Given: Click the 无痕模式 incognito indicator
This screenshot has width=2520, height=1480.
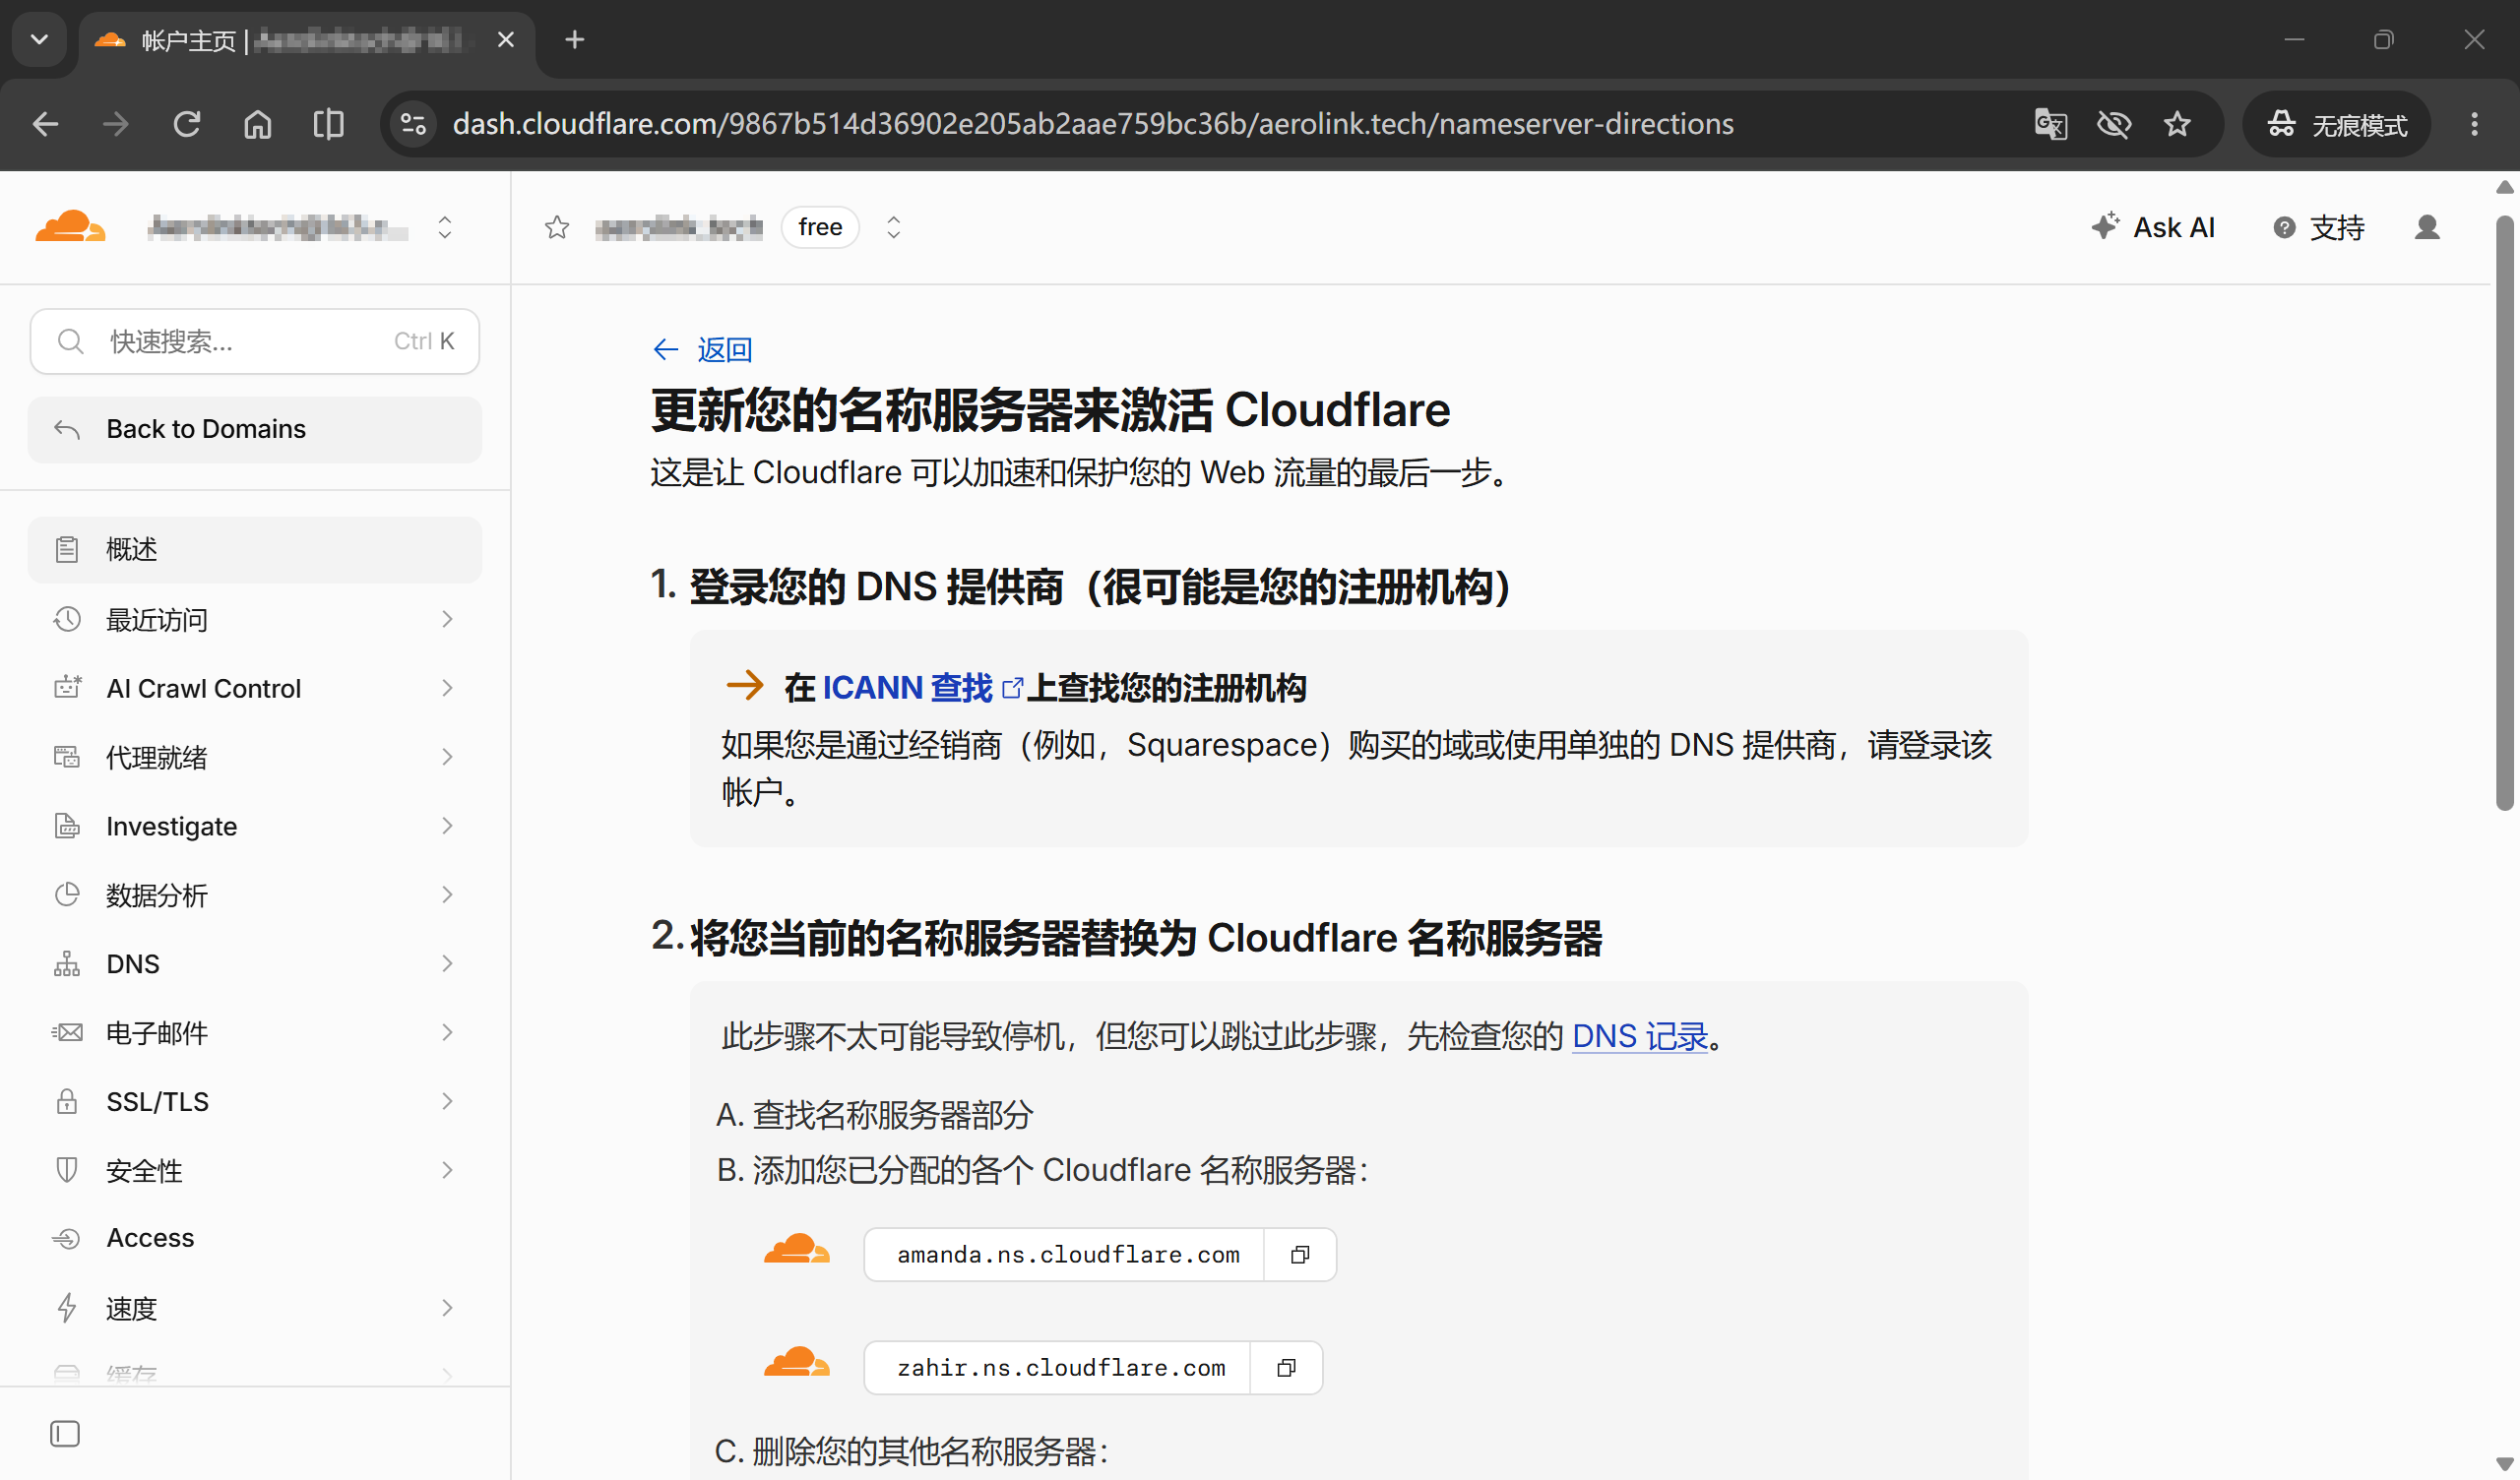Looking at the screenshot, I should [2336, 124].
